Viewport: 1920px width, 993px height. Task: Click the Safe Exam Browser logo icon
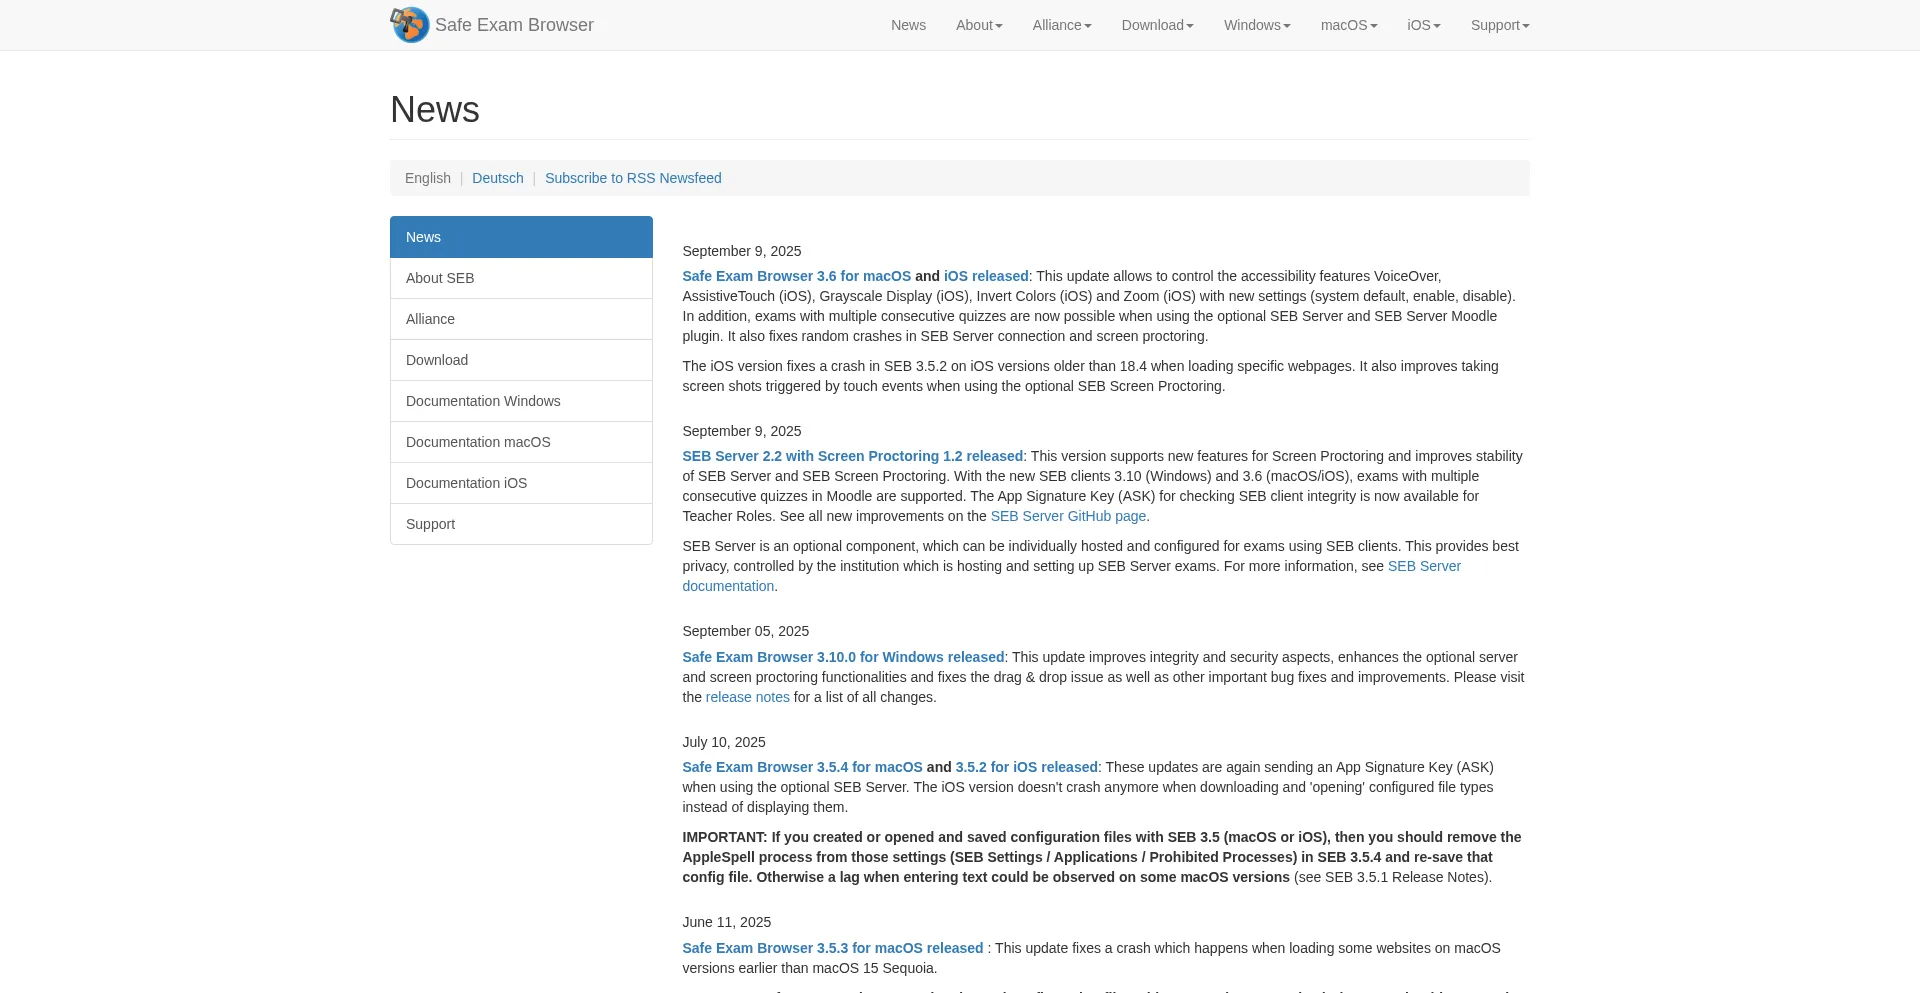tap(410, 25)
